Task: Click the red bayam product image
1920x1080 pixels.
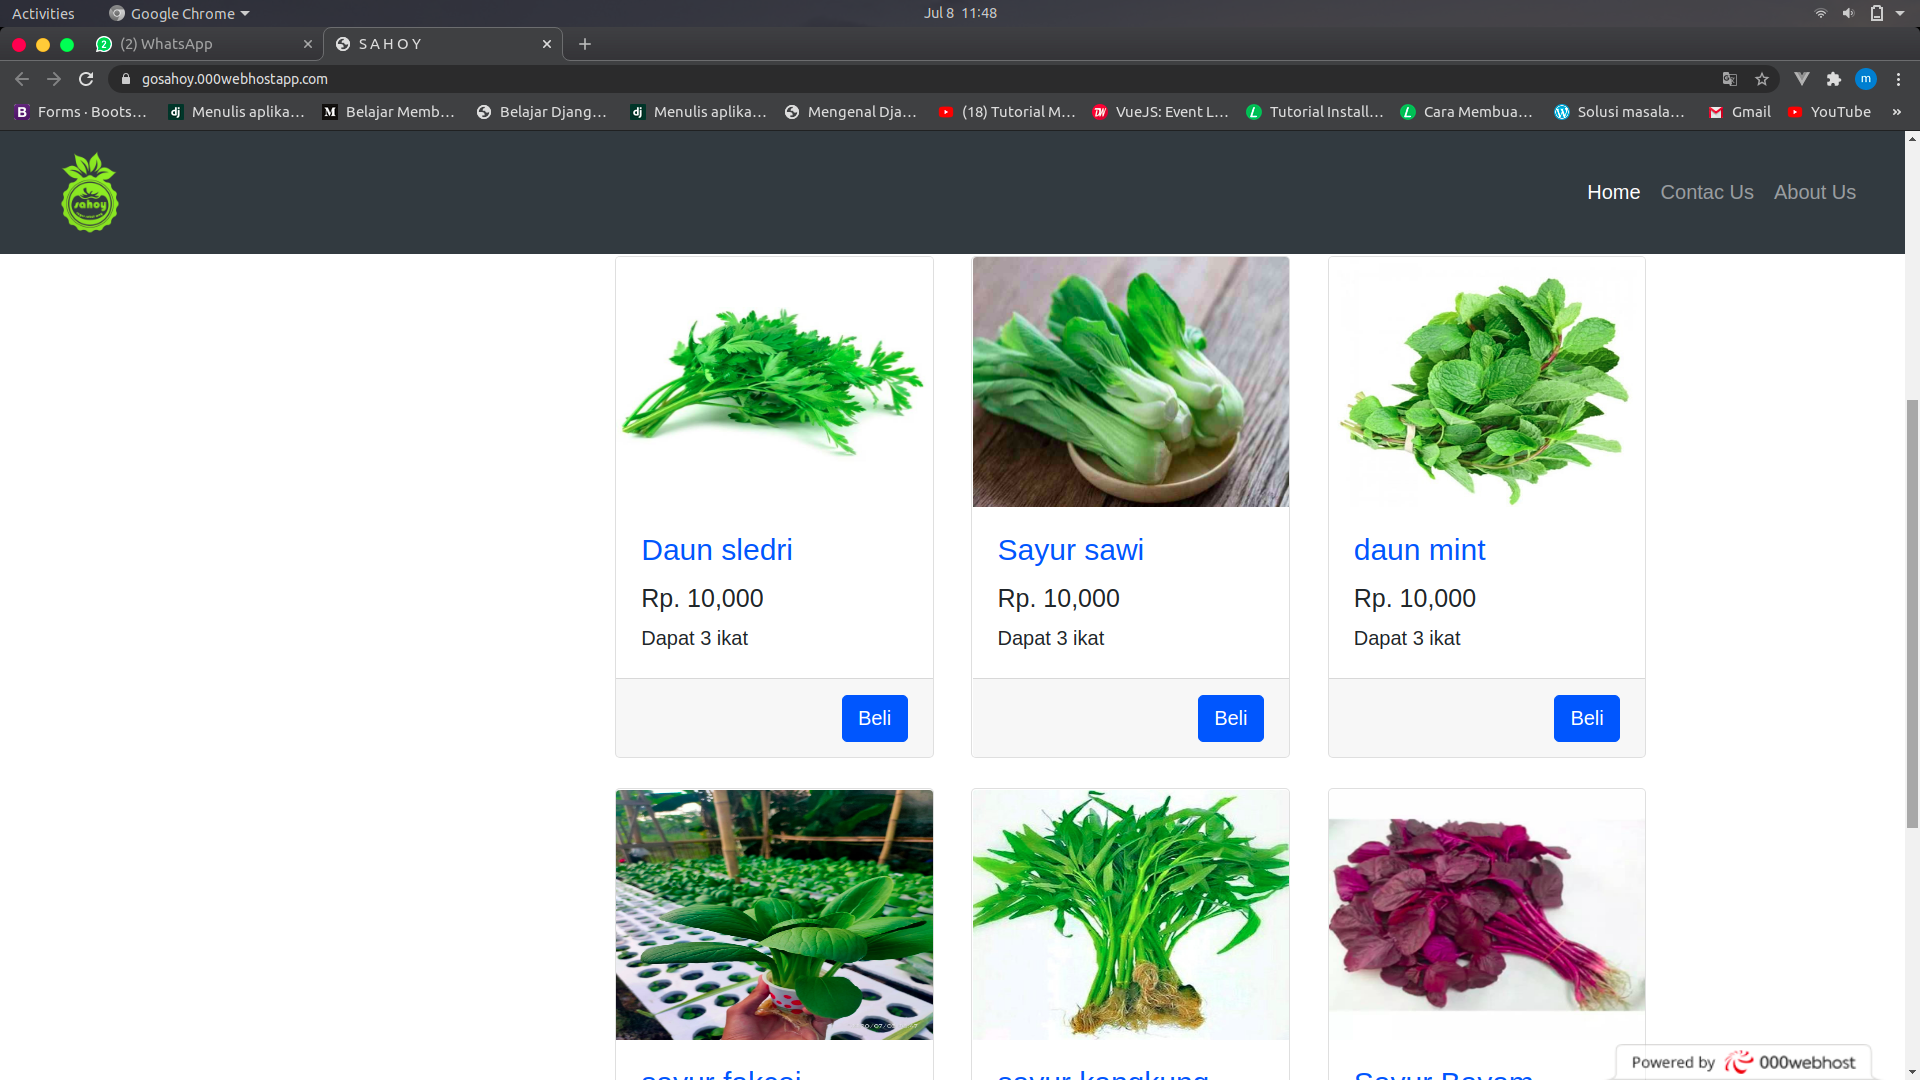Action: [1486, 915]
